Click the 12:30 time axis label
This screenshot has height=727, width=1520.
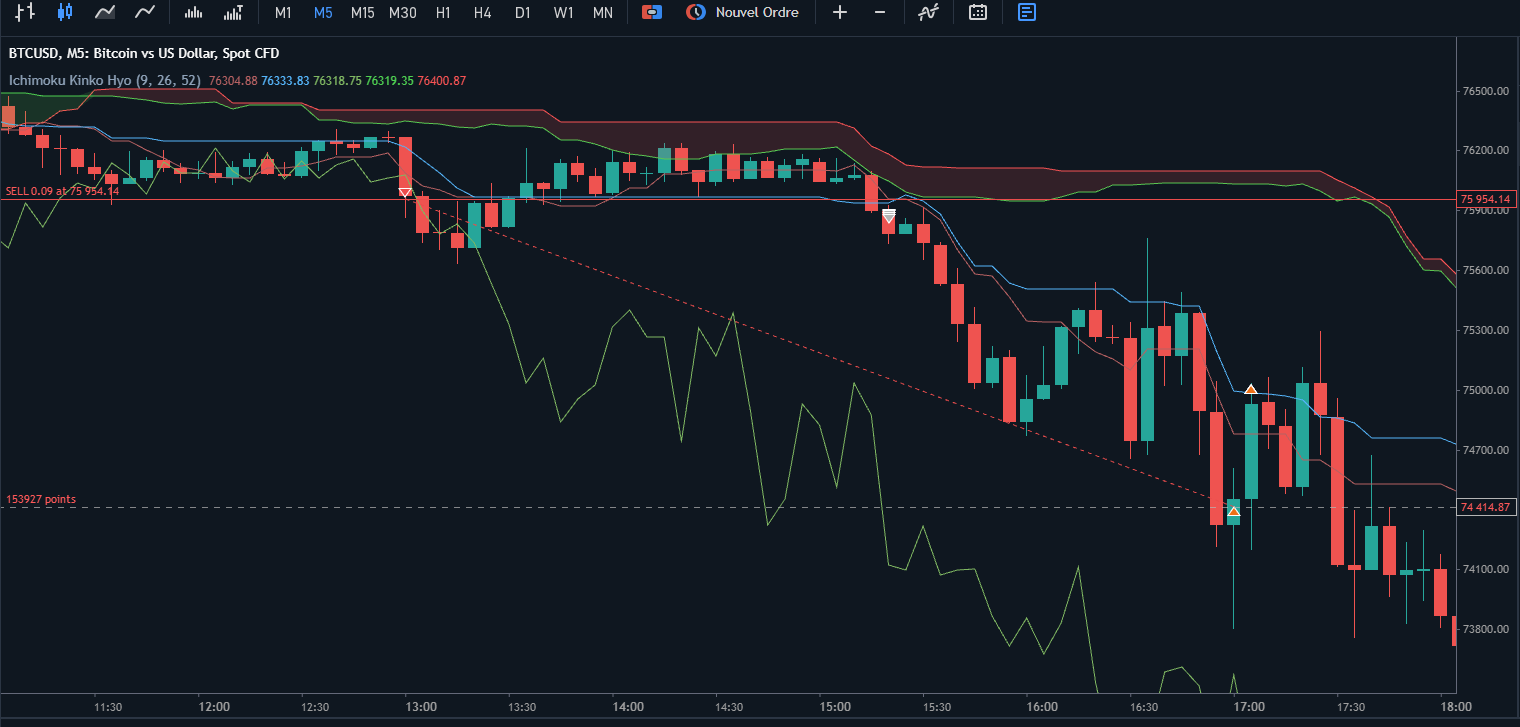pyautogui.click(x=315, y=707)
